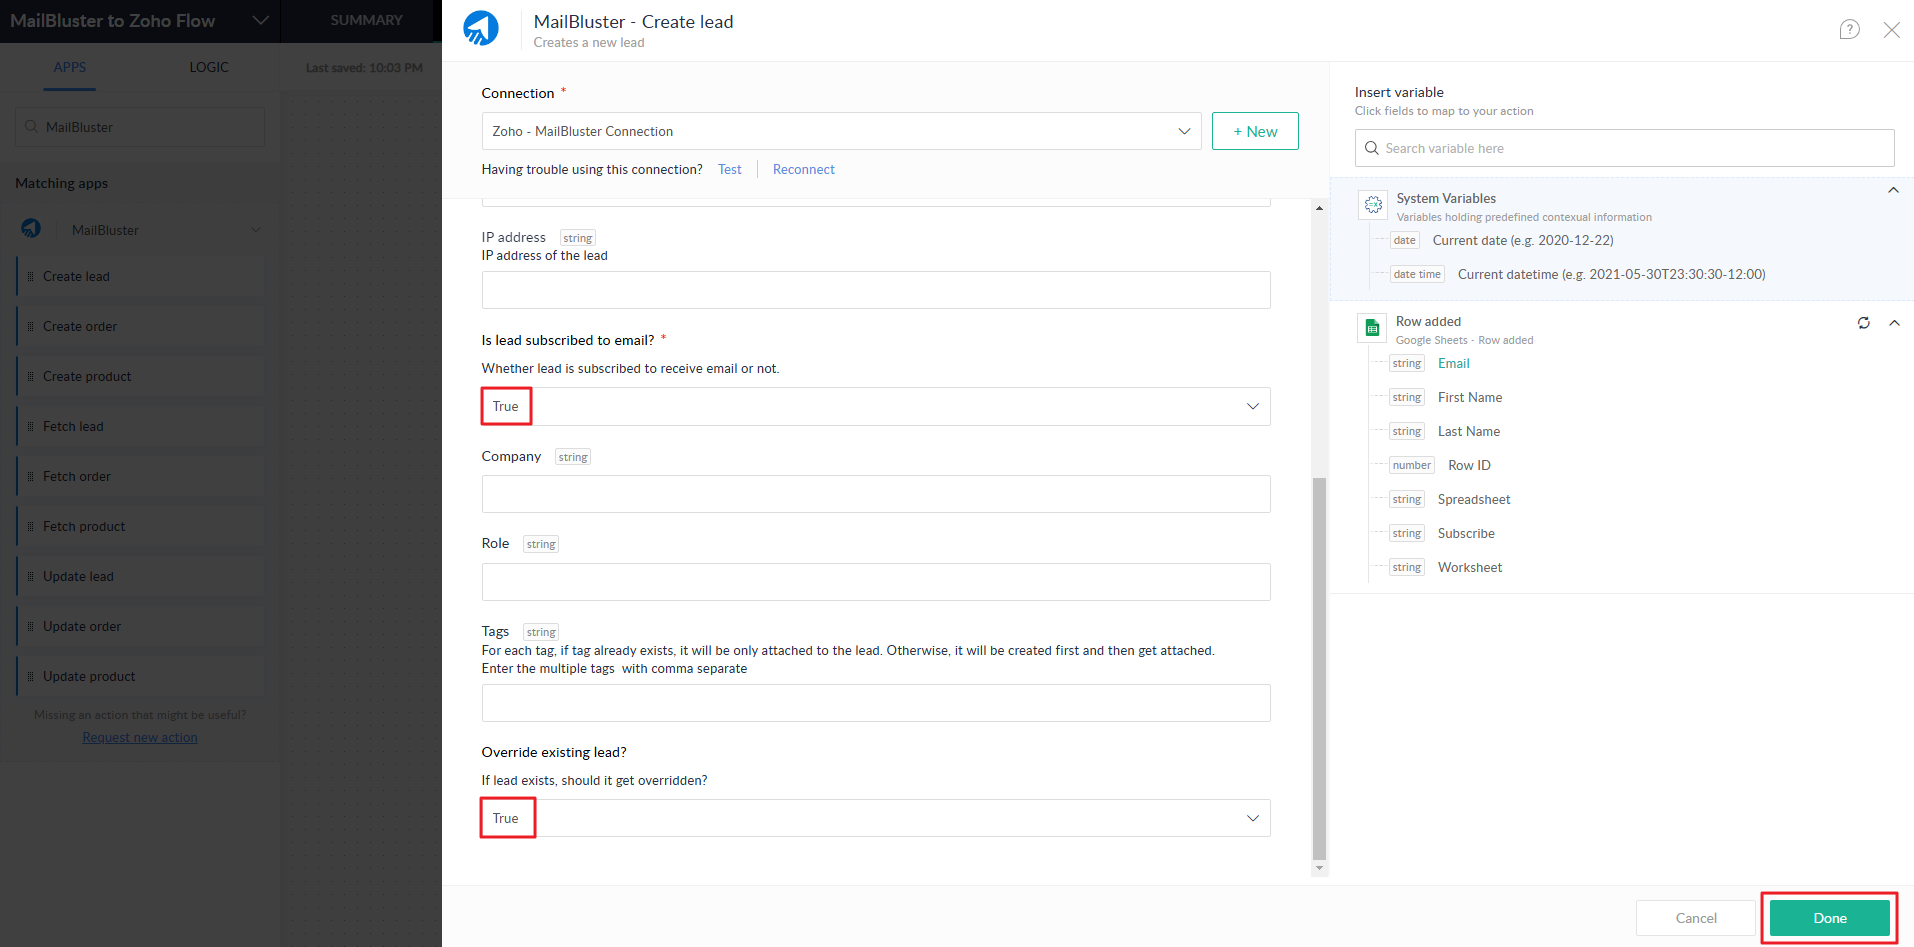
Task: Click the System Variables gear icon
Action: 1373,205
